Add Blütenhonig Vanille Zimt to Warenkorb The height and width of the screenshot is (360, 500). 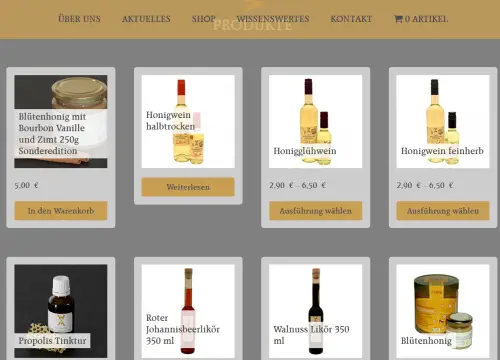[61, 211]
